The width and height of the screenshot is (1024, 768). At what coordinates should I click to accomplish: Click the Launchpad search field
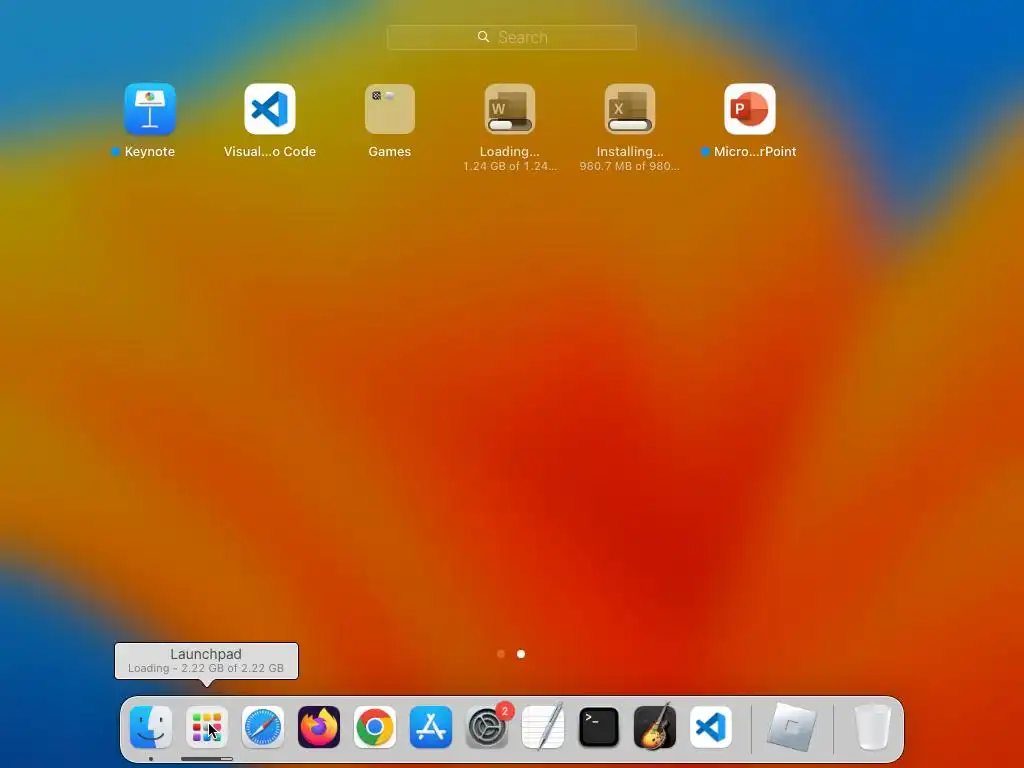pos(511,37)
